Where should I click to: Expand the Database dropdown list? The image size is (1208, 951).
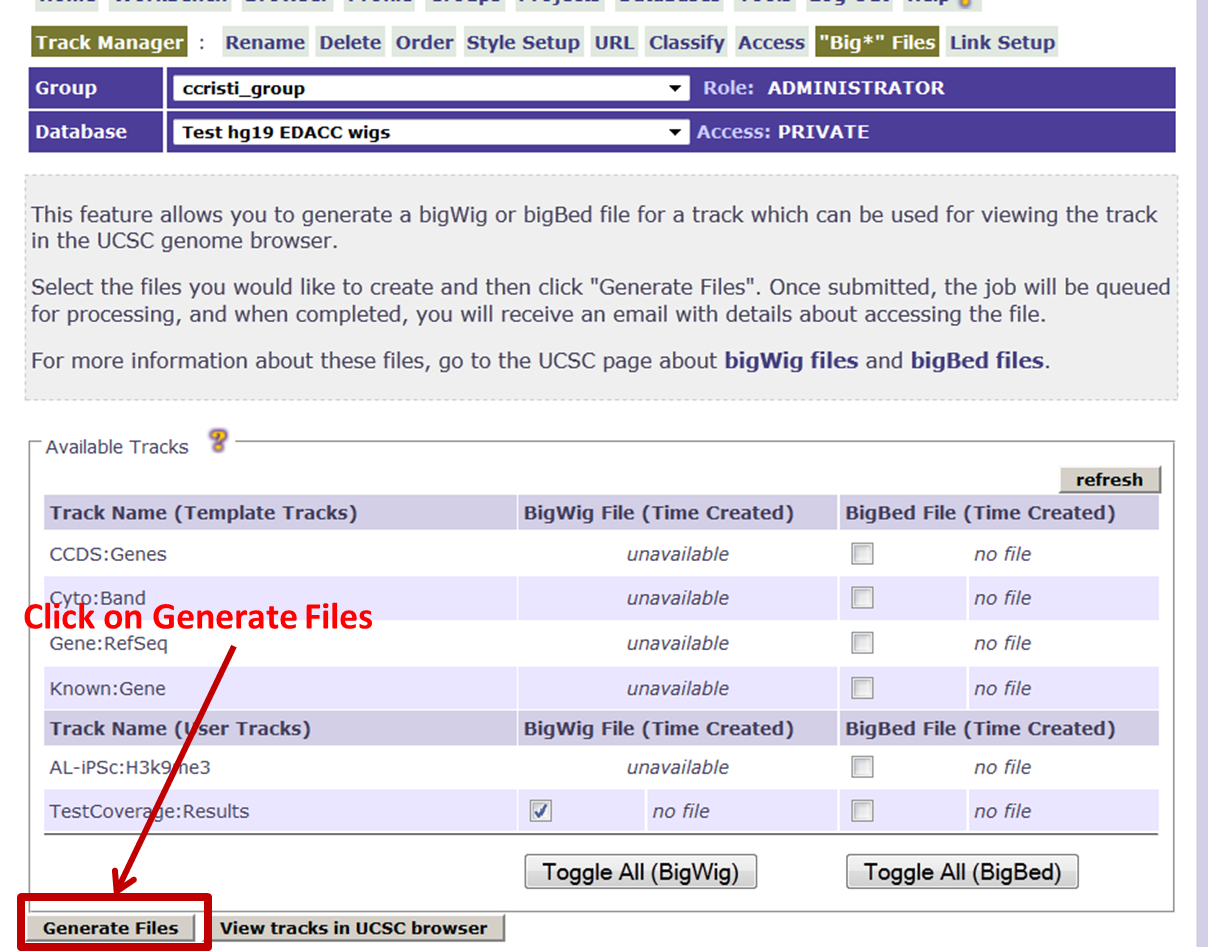click(430, 132)
